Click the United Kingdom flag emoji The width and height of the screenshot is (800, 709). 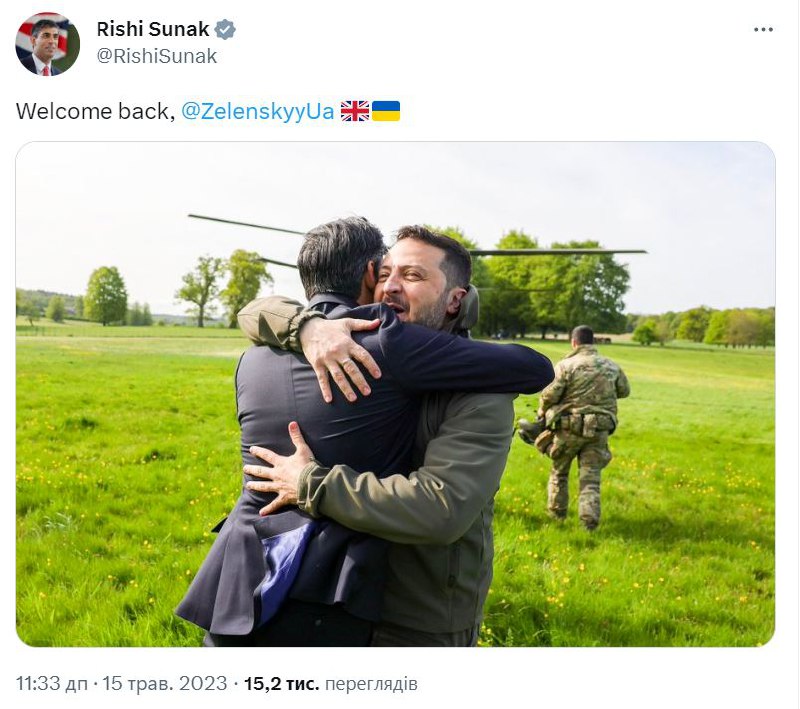click(x=355, y=111)
